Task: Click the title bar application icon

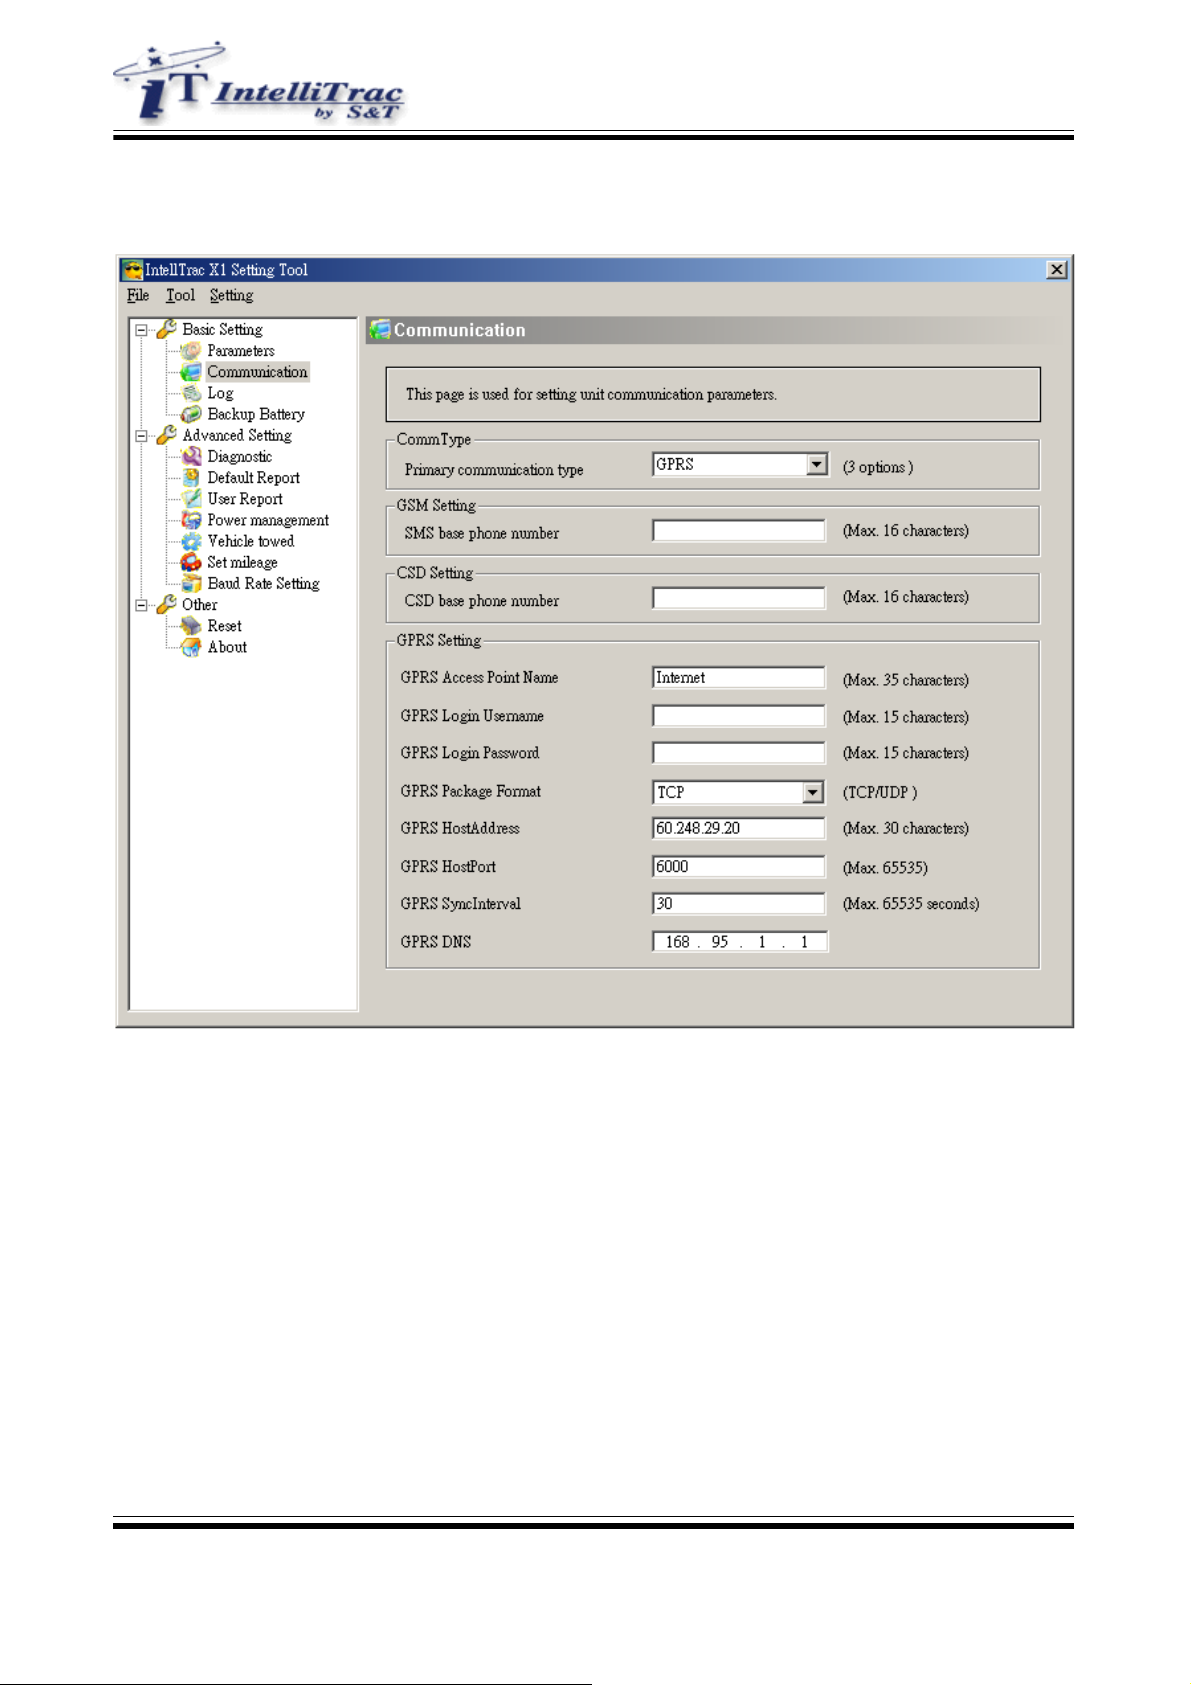Action: pos(132,270)
